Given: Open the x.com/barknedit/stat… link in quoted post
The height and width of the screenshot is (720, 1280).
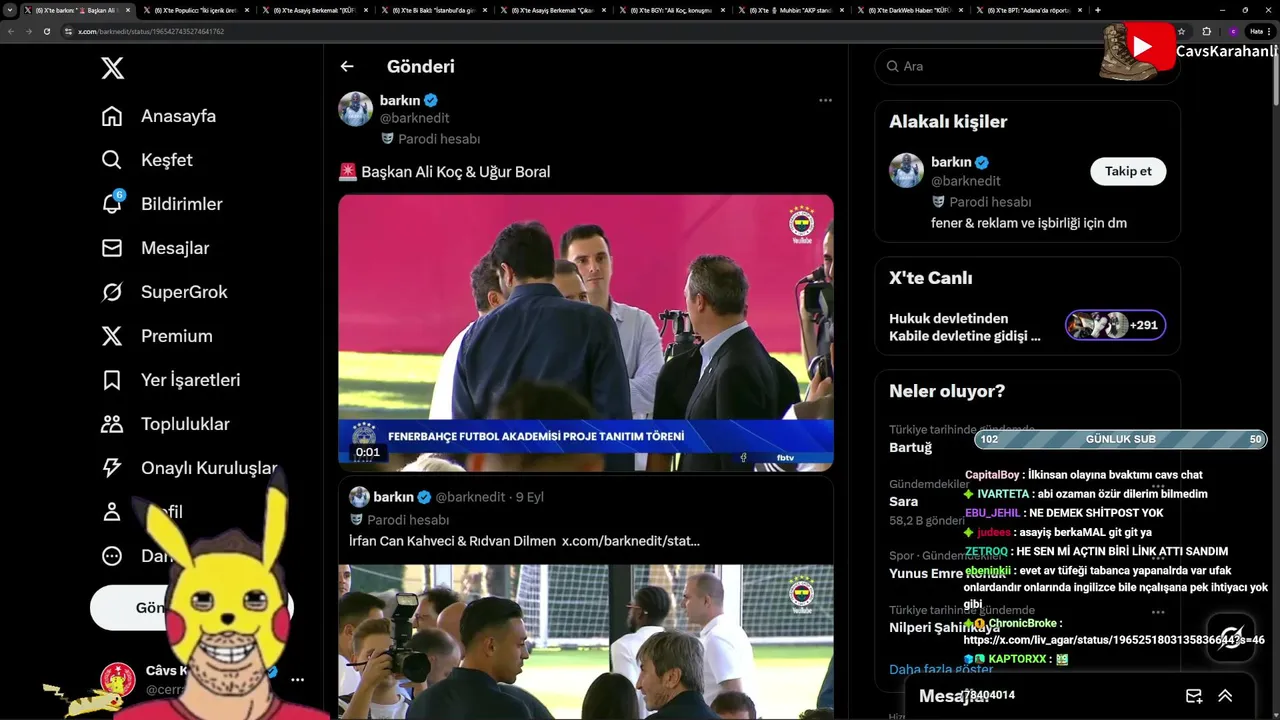Looking at the screenshot, I should [x=630, y=541].
